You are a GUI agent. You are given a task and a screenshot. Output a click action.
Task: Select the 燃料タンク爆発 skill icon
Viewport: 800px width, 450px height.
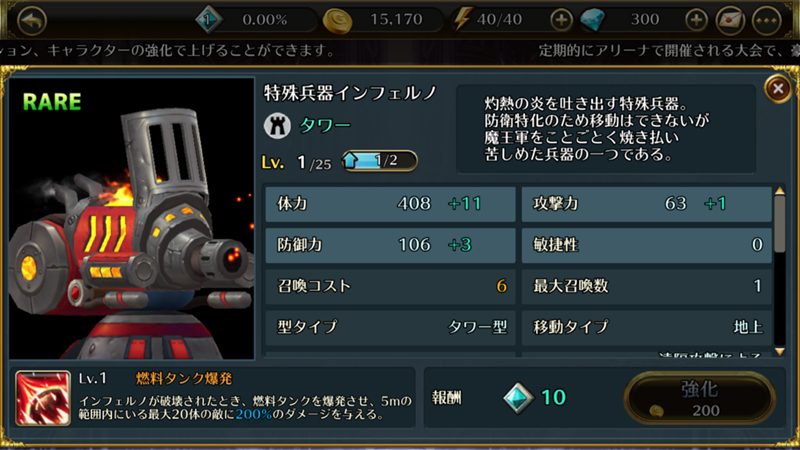43,398
